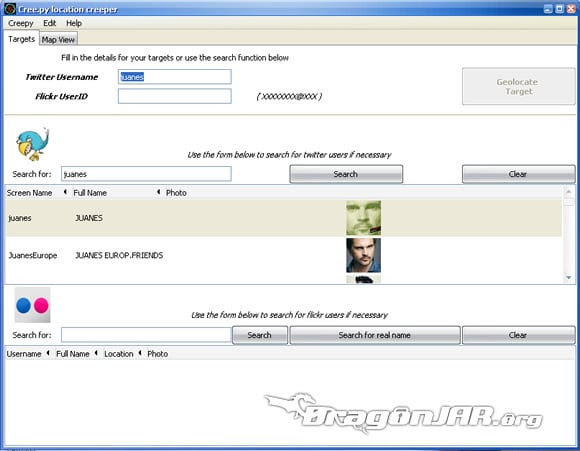Click the green-tinted juanes profile photo

click(363, 218)
